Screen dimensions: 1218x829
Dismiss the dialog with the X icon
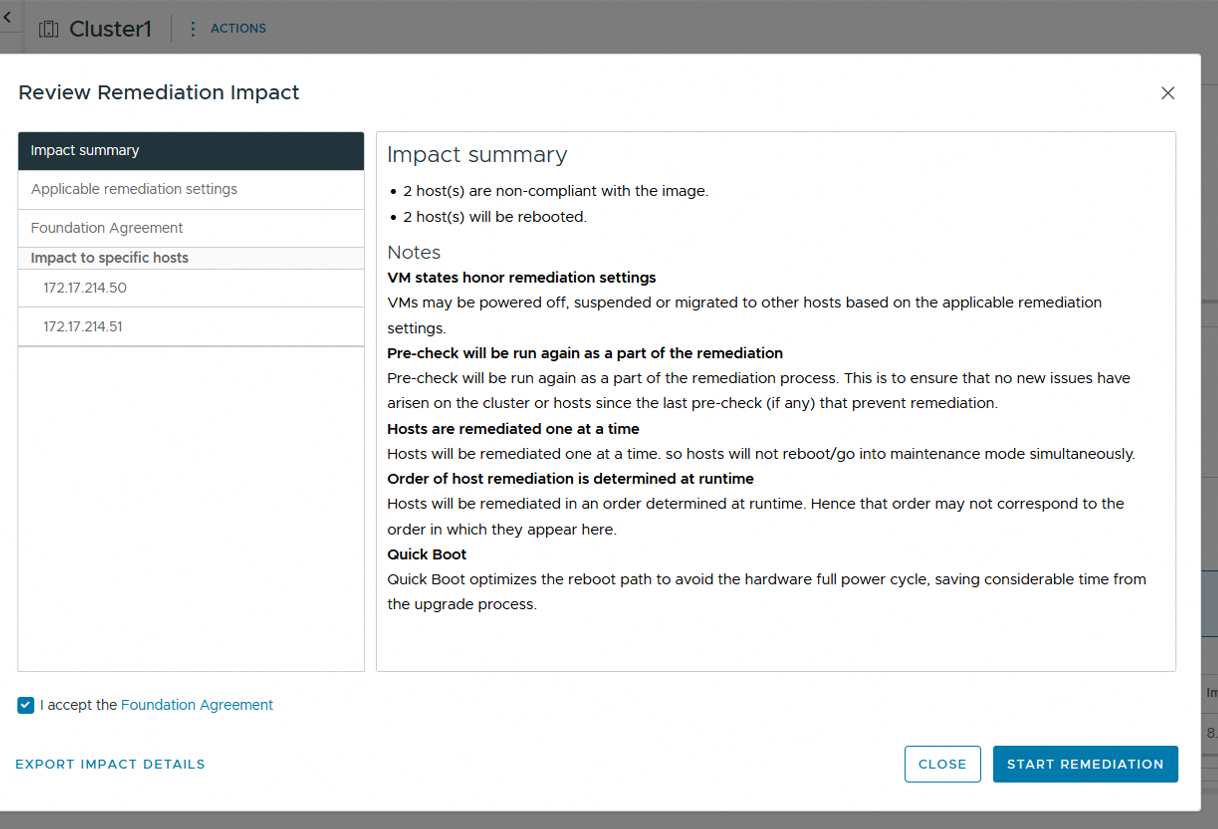tap(1167, 93)
